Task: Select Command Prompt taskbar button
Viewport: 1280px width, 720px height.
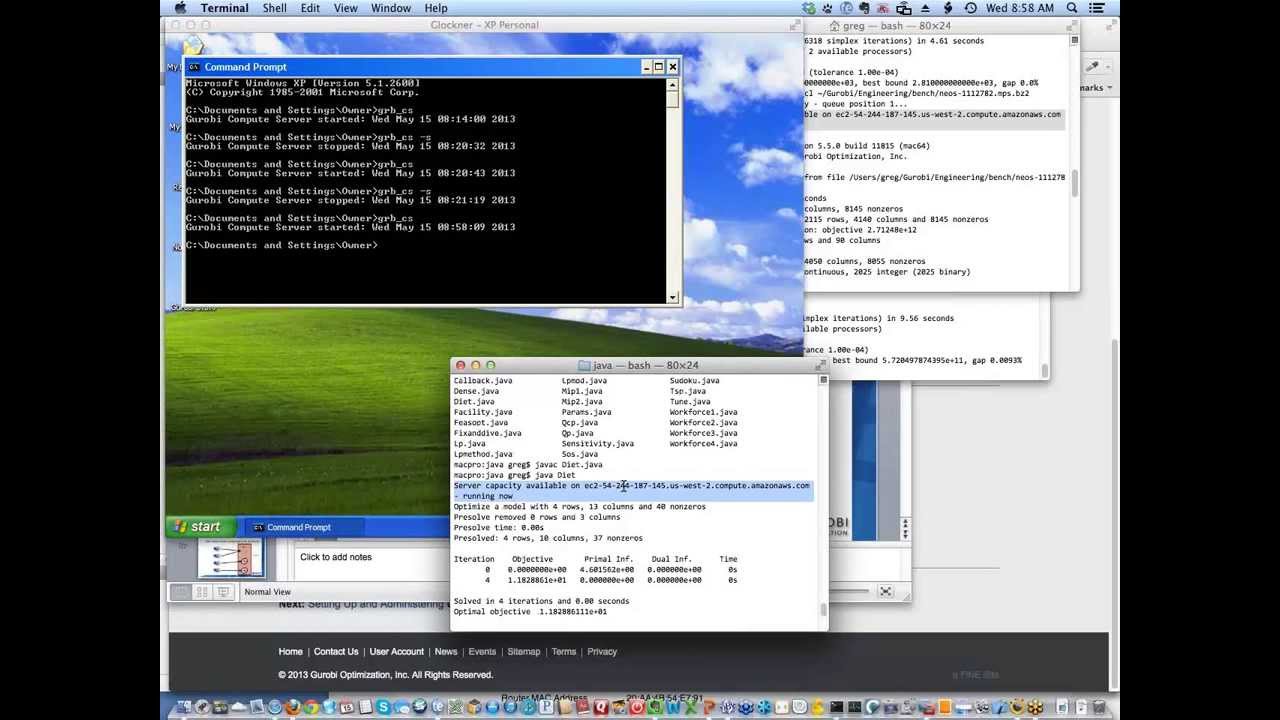Action: point(305,527)
